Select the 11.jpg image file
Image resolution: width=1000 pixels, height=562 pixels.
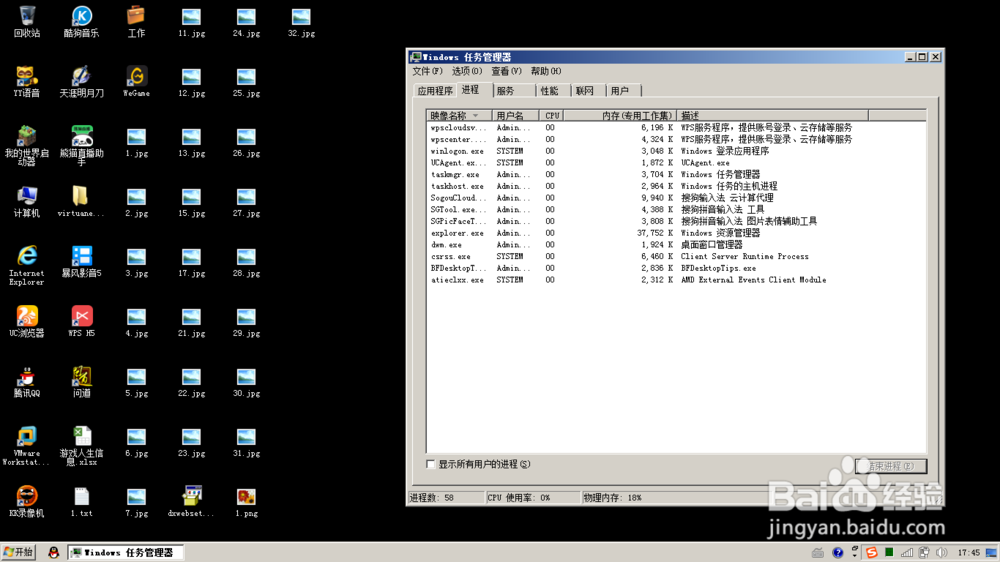click(191, 22)
